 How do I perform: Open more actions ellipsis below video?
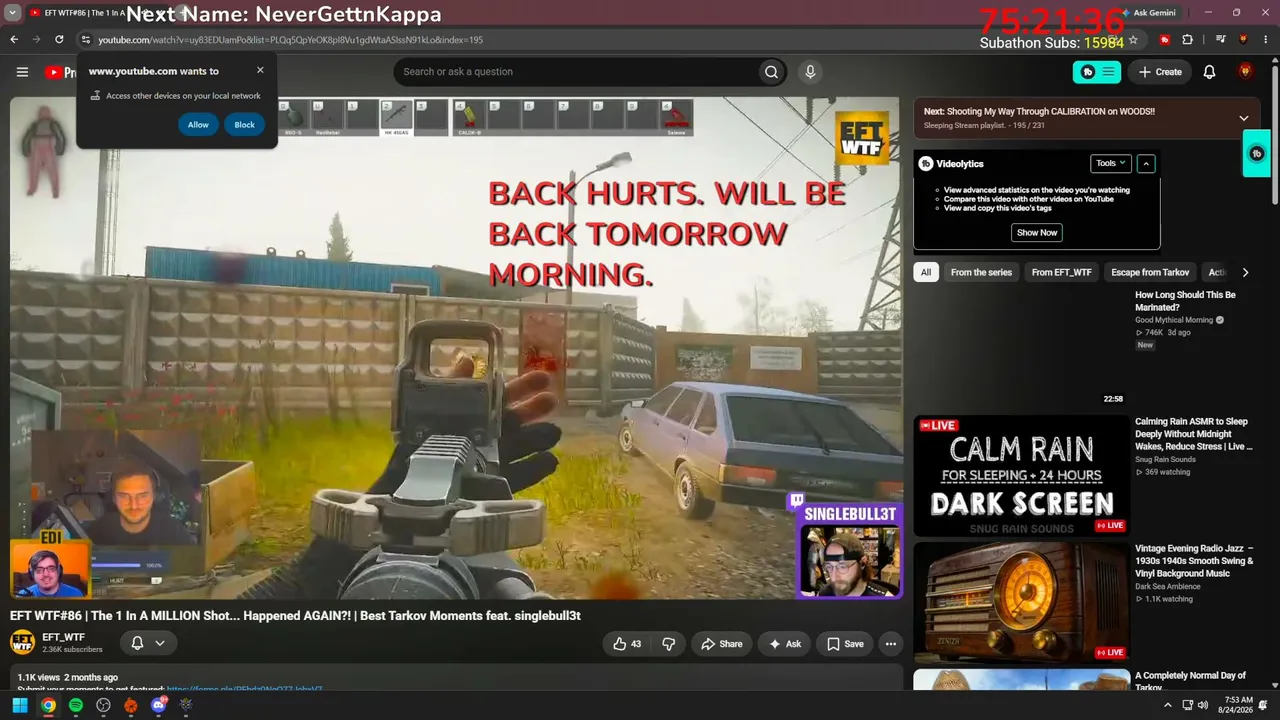click(x=890, y=644)
